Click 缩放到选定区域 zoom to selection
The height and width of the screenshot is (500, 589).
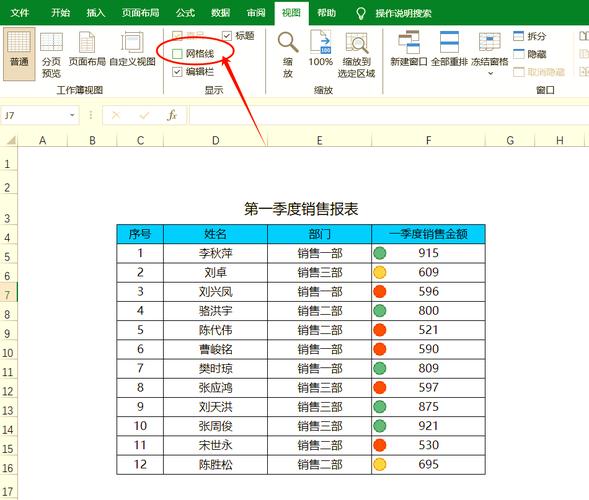pos(356,55)
